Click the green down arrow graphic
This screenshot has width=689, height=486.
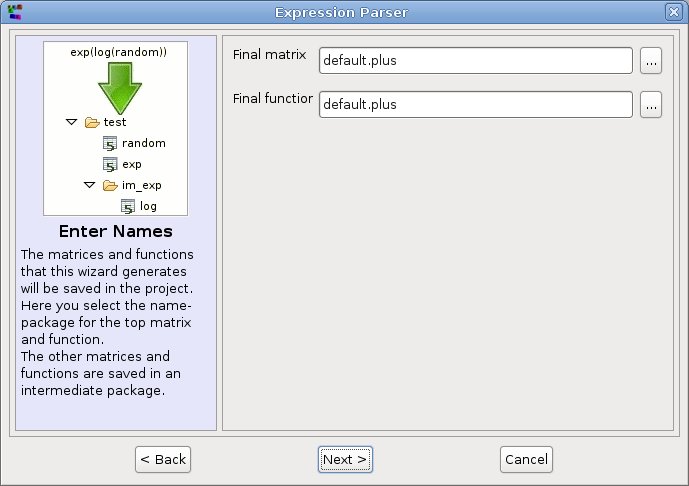pos(119,87)
